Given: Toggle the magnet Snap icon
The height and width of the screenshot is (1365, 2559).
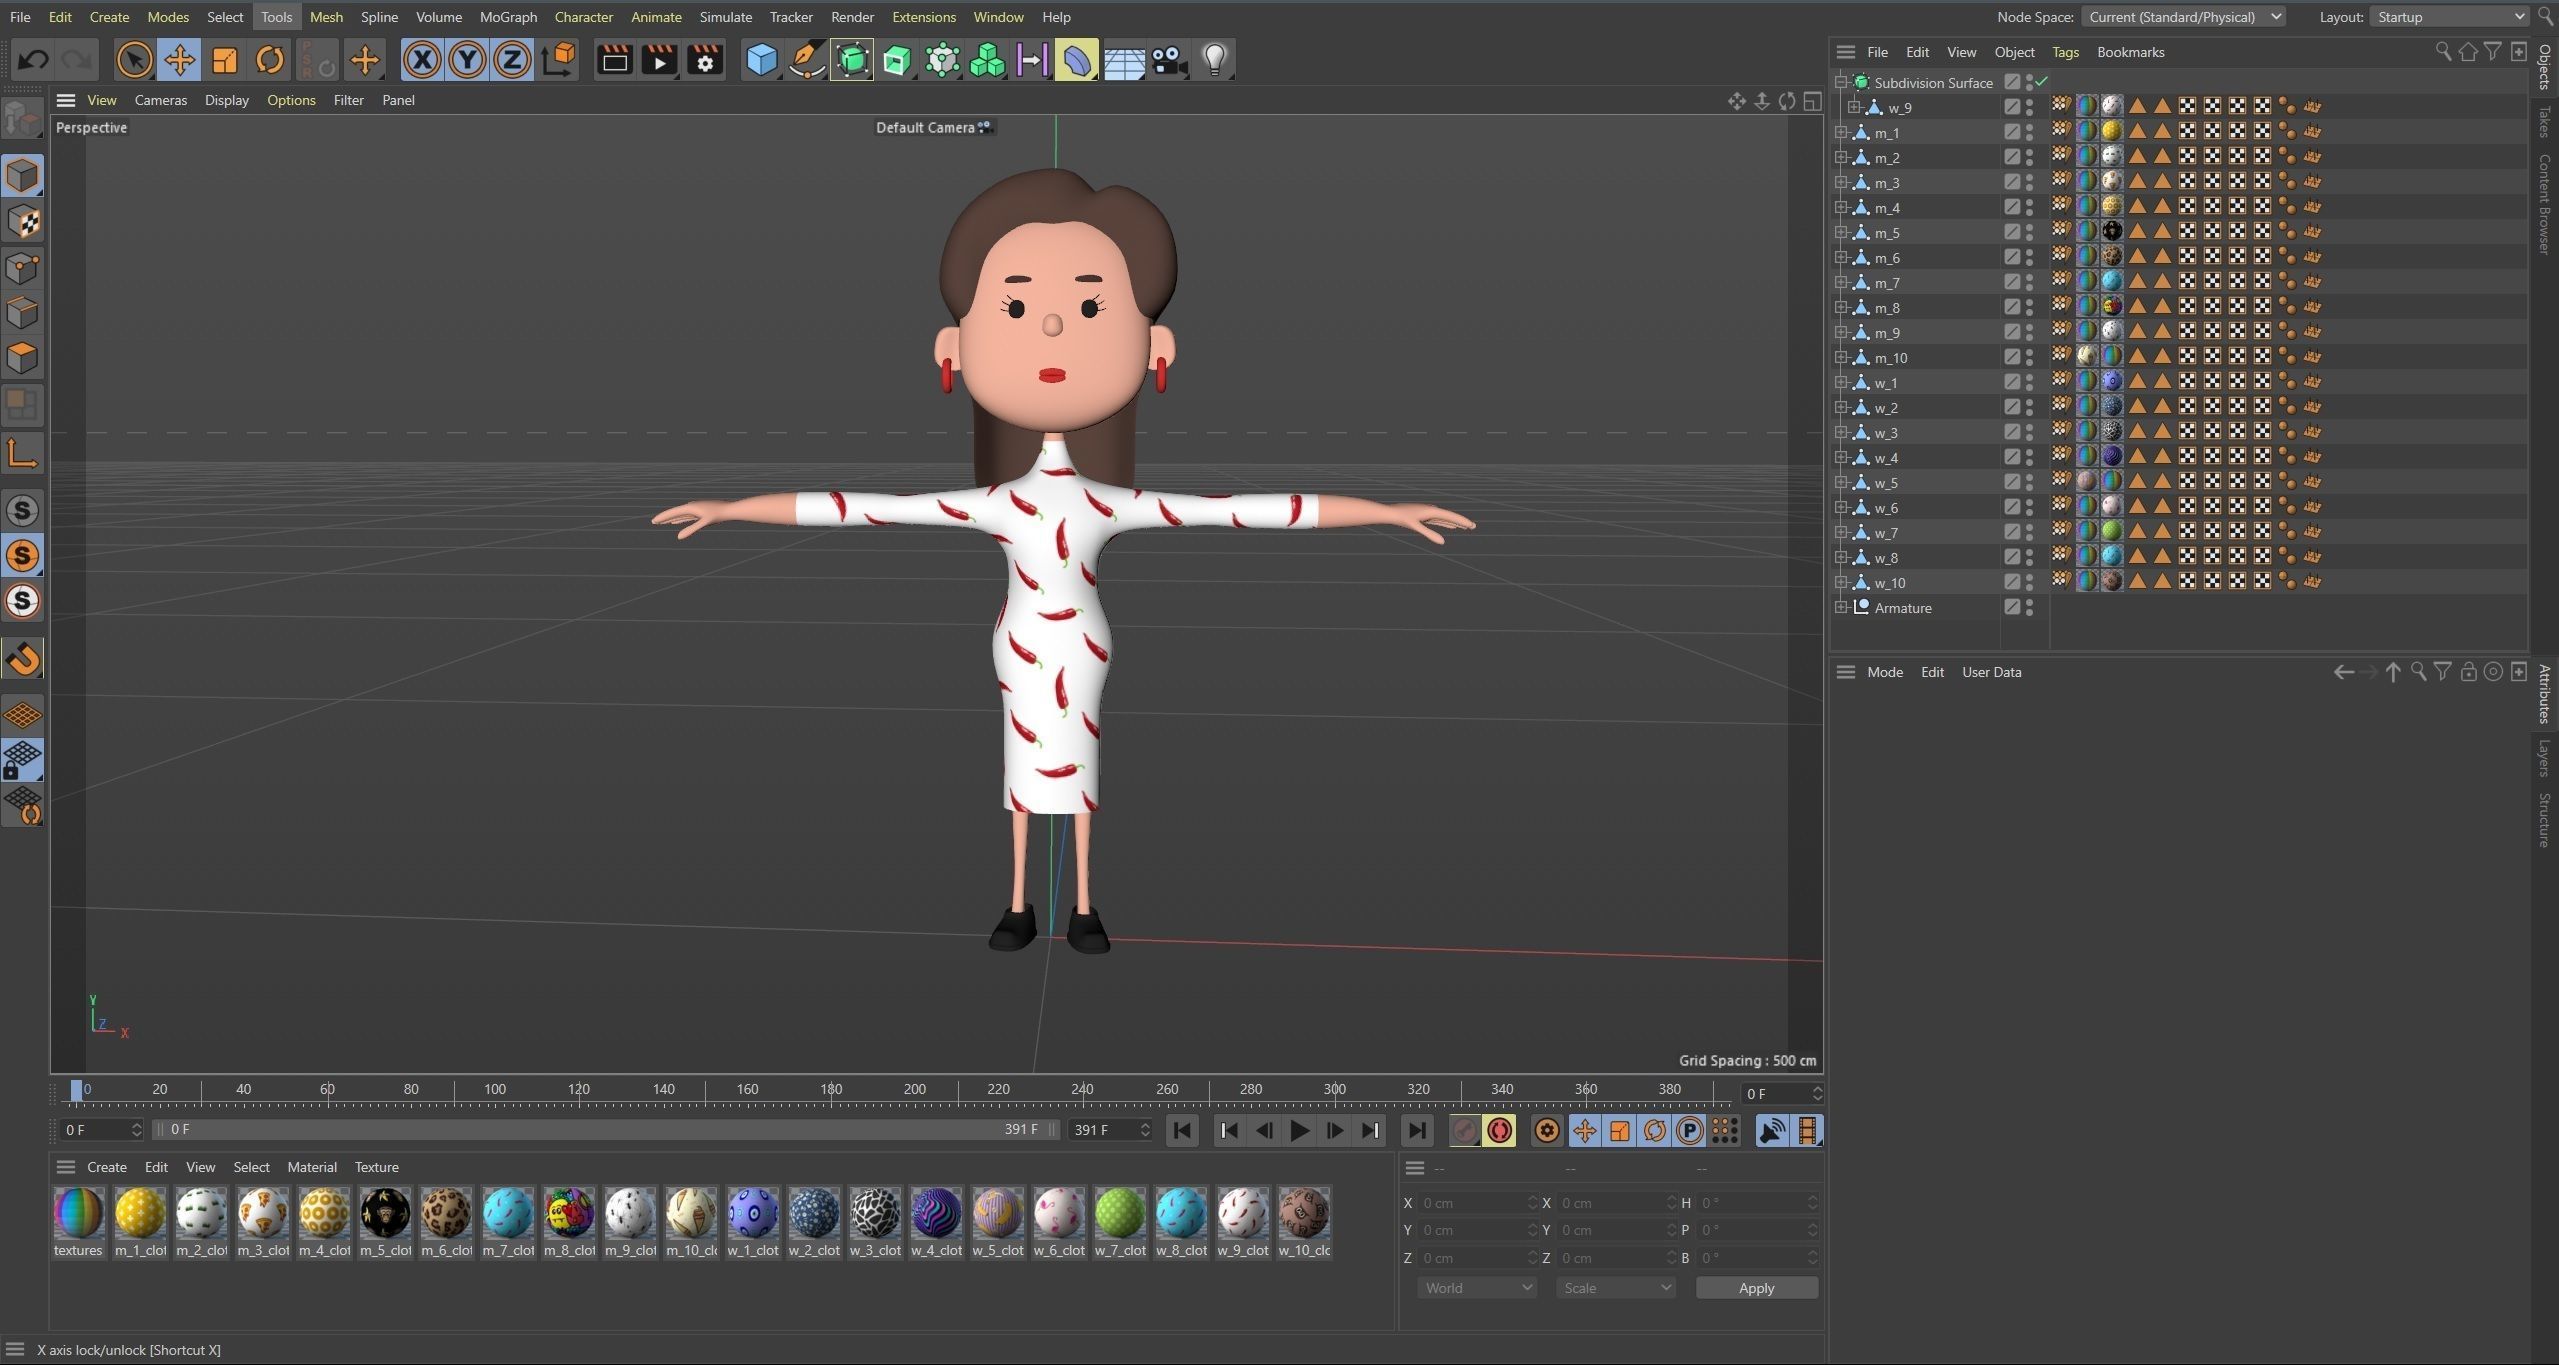Looking at the screenshot, I should [23, 659].
